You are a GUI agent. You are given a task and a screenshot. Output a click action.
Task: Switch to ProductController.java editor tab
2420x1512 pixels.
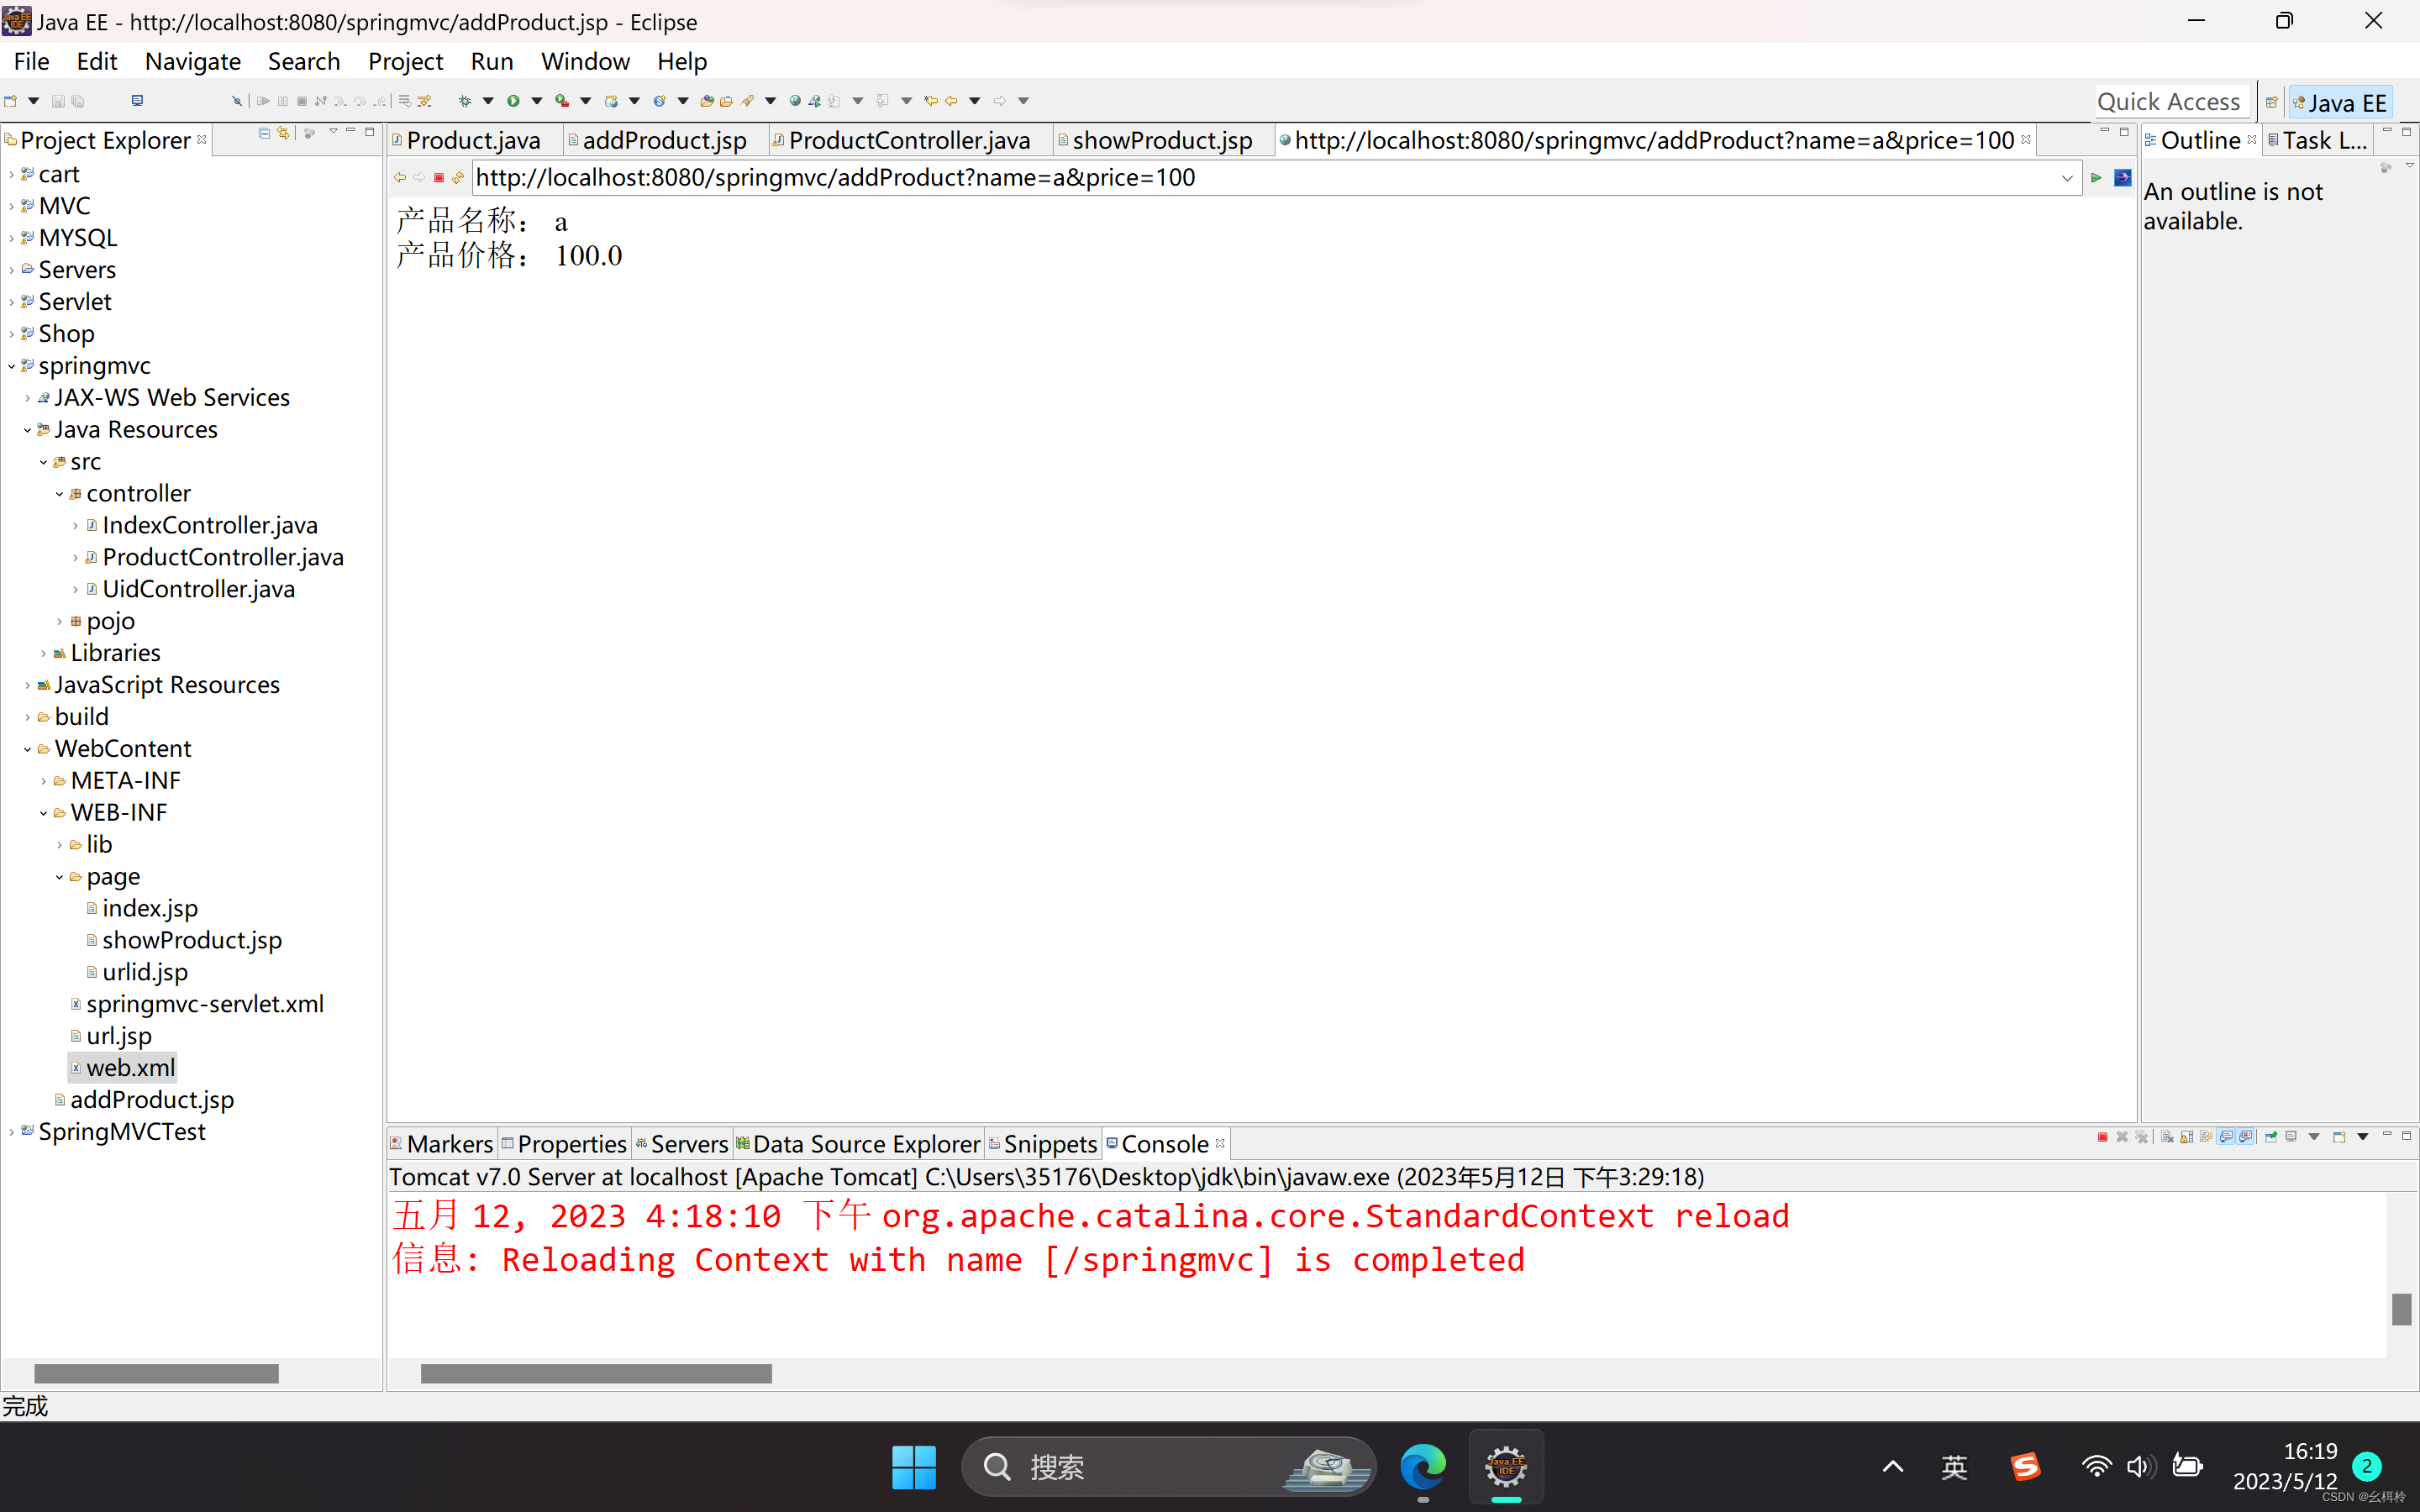click(x=908, y=141)
